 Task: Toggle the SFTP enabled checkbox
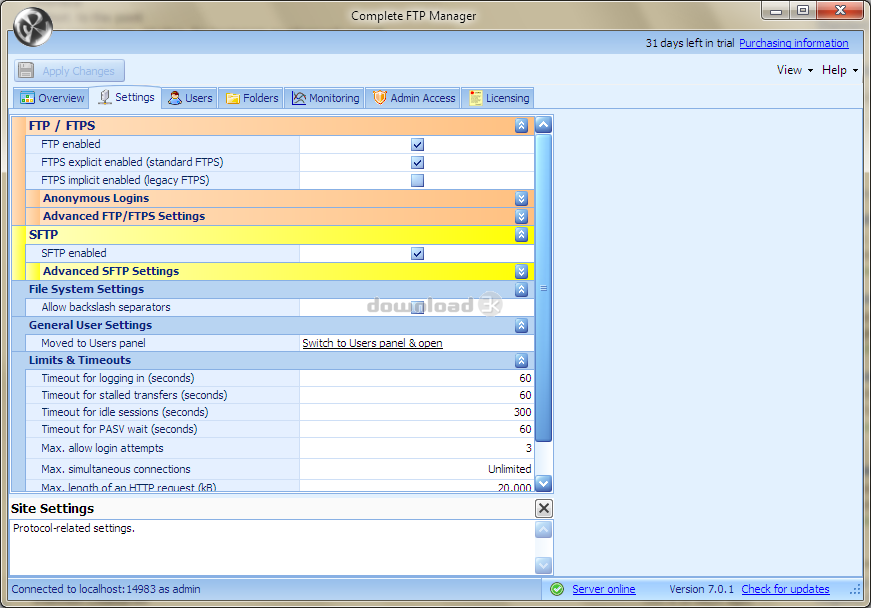pyautogui.click(x=417, y=254)
